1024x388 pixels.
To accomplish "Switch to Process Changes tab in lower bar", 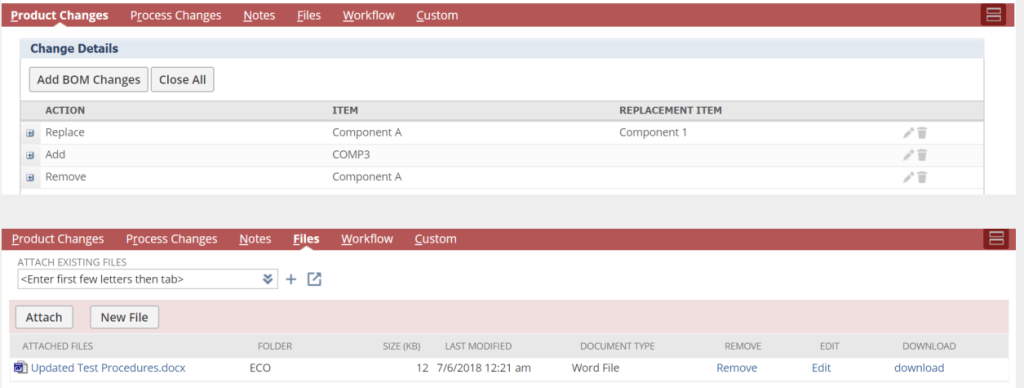I will point(171,238).
